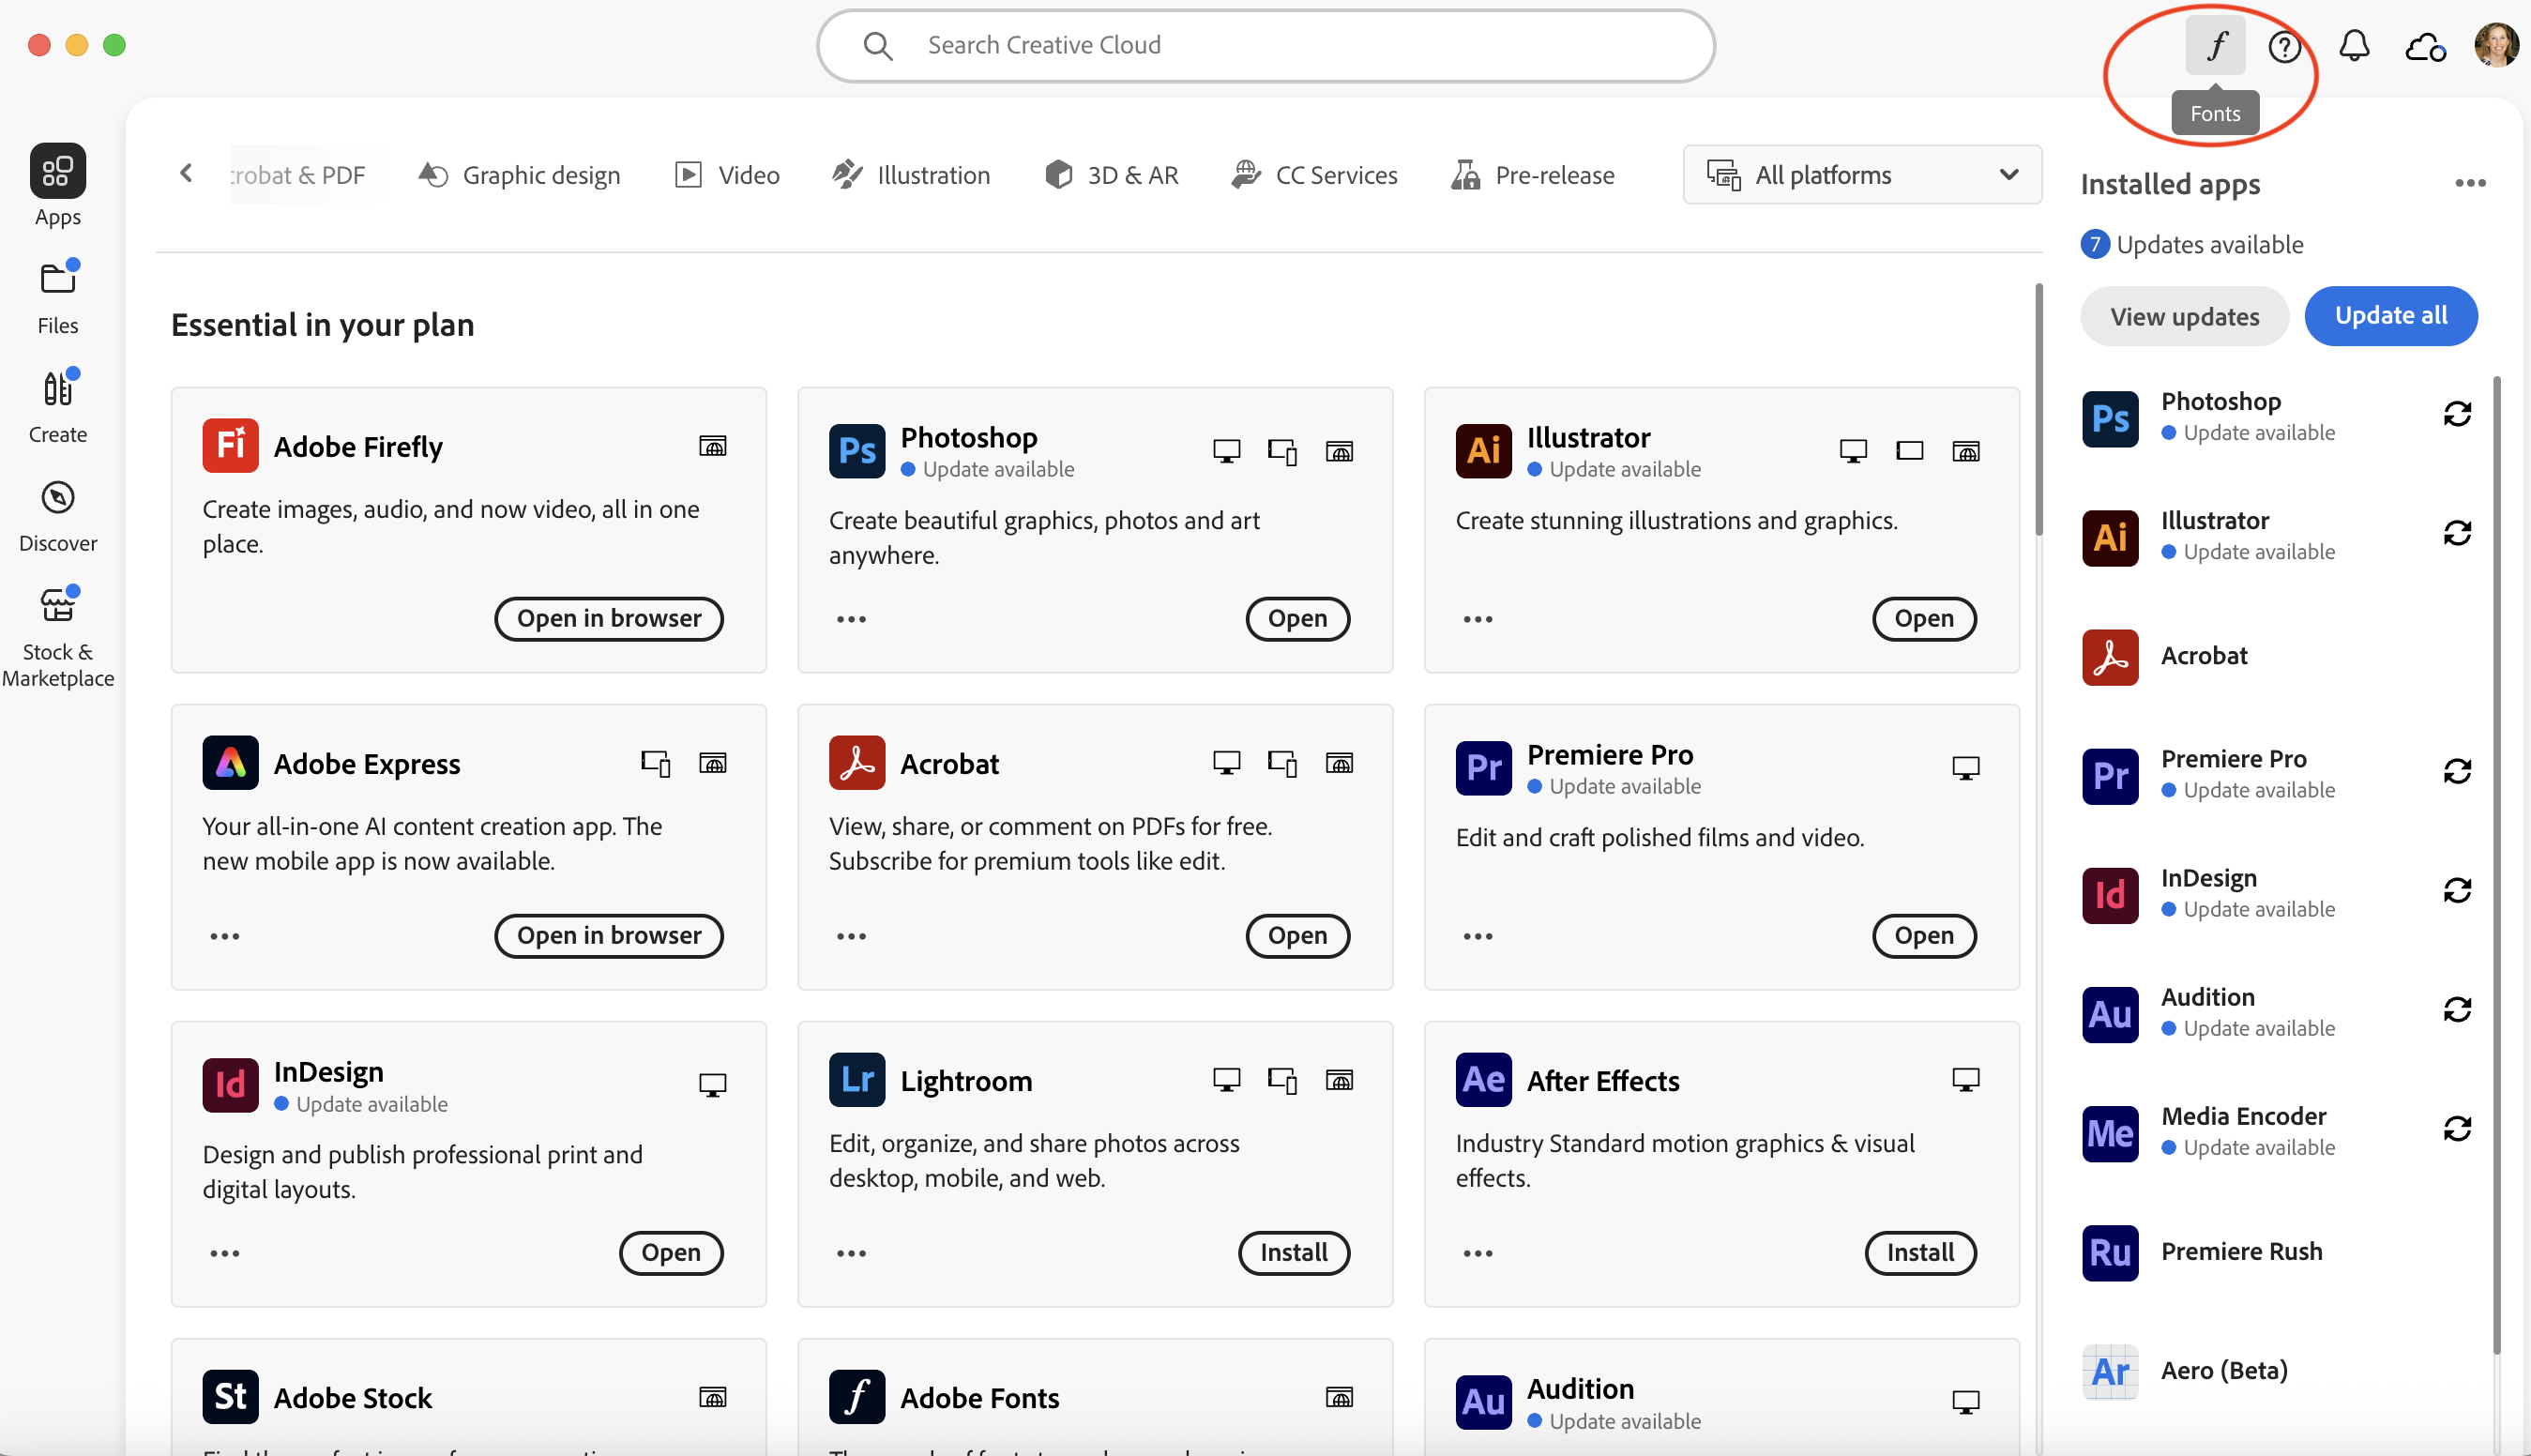Image resolution: width=2531 pixels, height=1456 pixels.
Task: Open Acrobat from its card
Action: 1297,936
